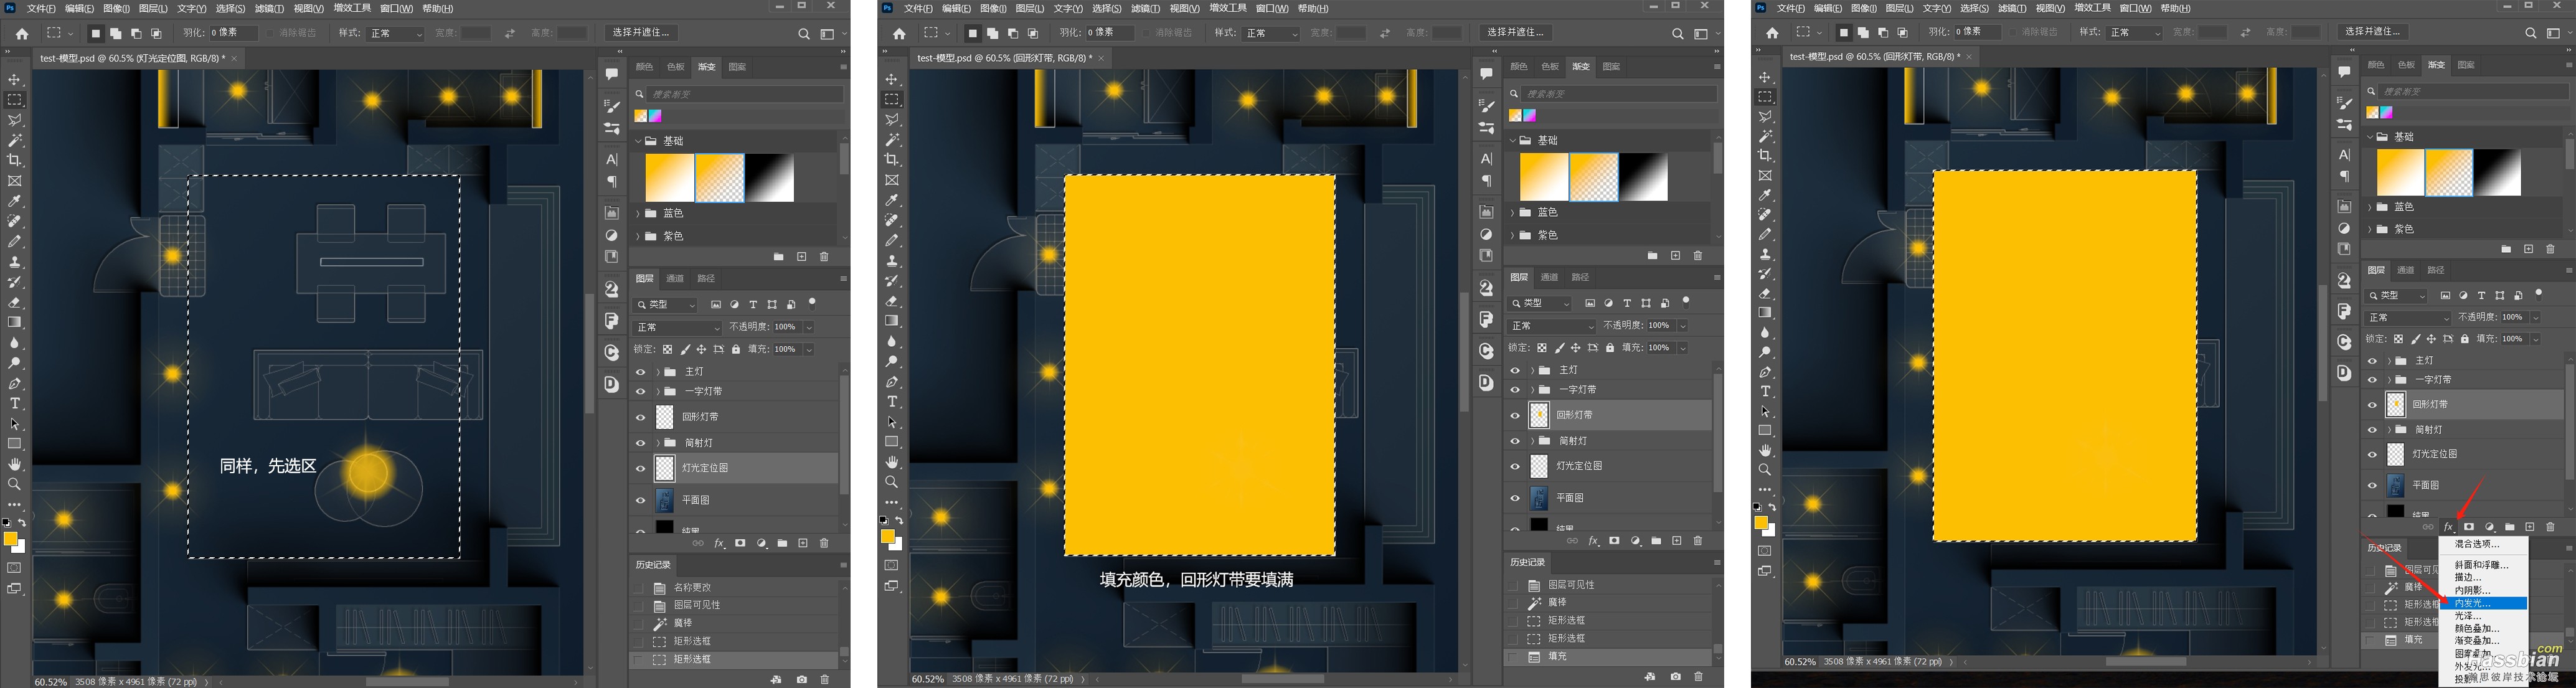Hide the 主灯 group in the left window
Screen dimensions: 2576x688
pos(641,371)
